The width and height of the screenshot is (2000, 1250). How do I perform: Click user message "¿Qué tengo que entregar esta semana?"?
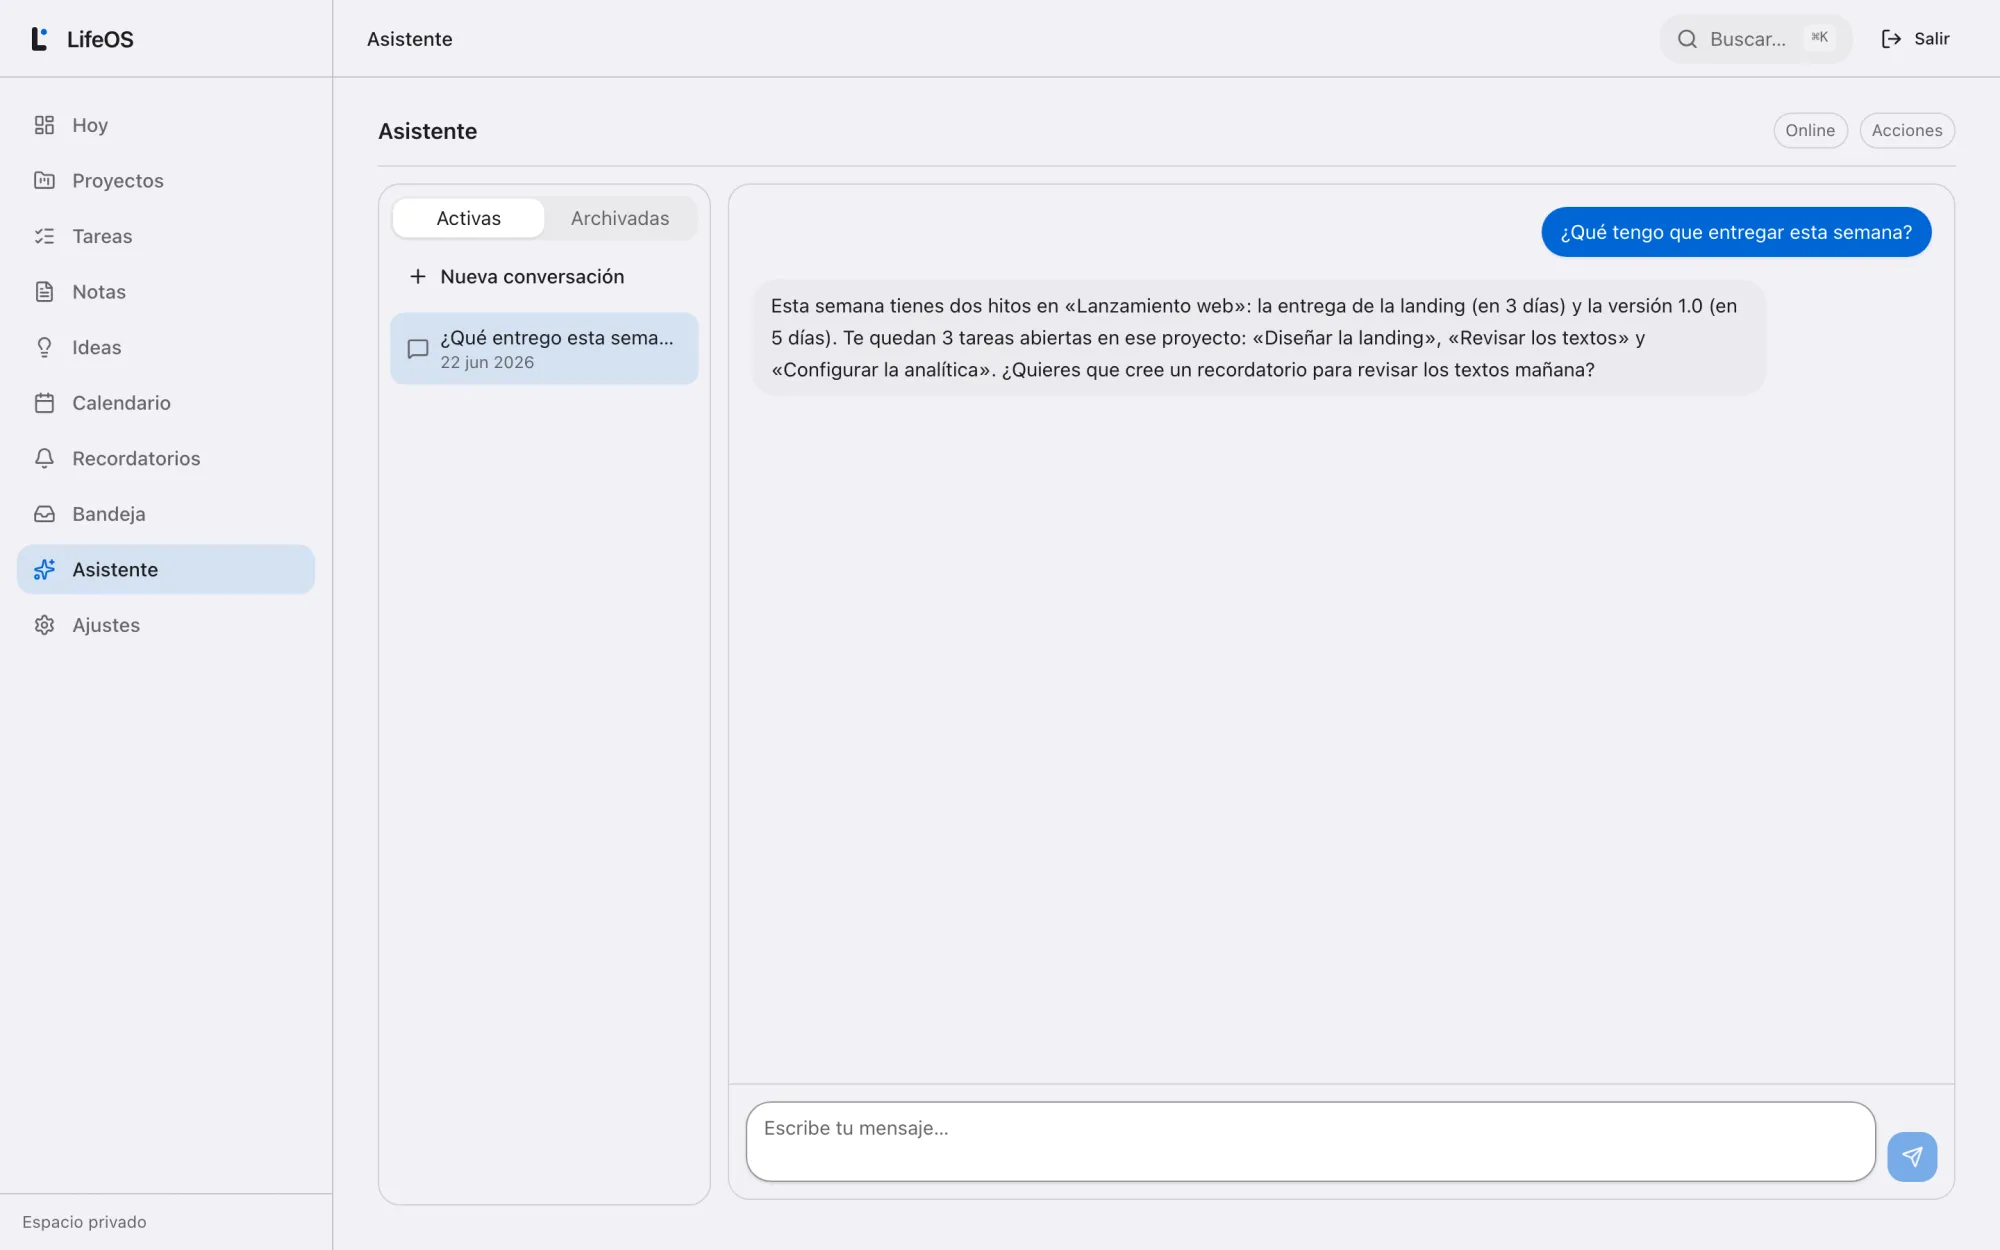[x=1736, y=232]
